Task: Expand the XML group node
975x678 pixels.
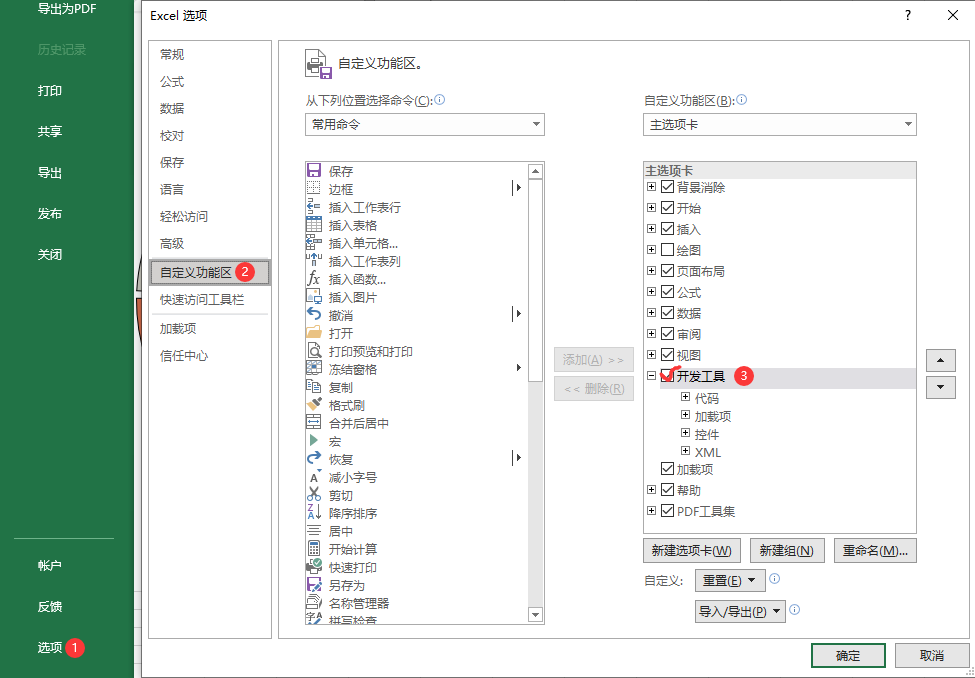Action: pyautogui.click(x=685, y=451)
